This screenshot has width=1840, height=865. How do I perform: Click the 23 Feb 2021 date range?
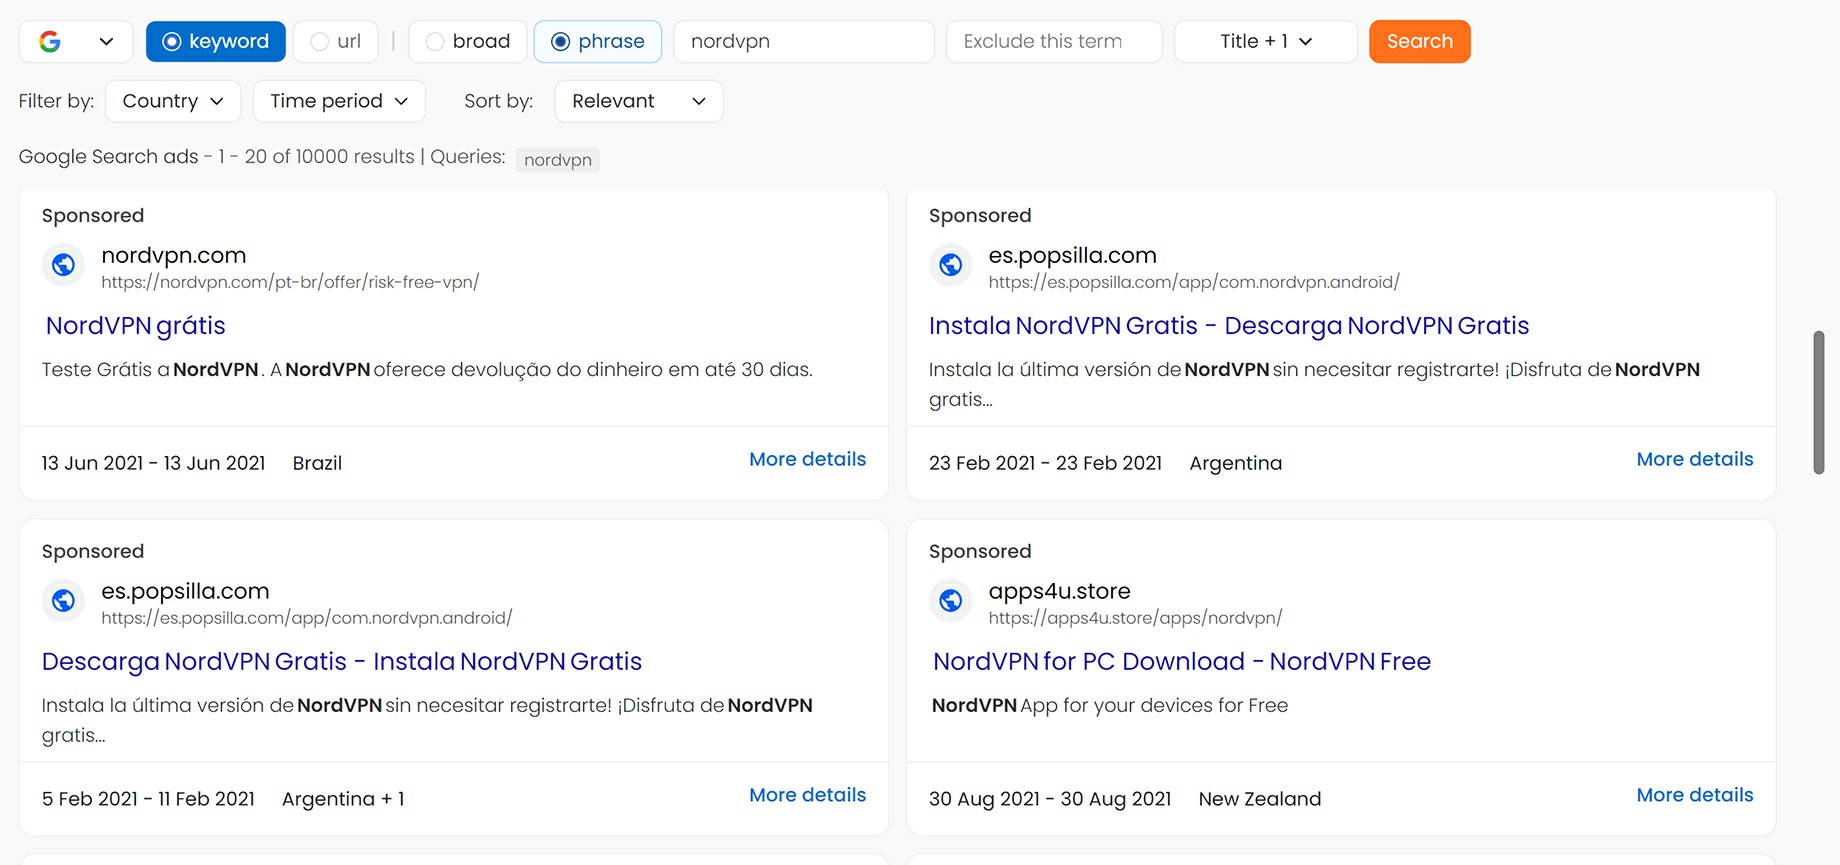point(1045,463)
